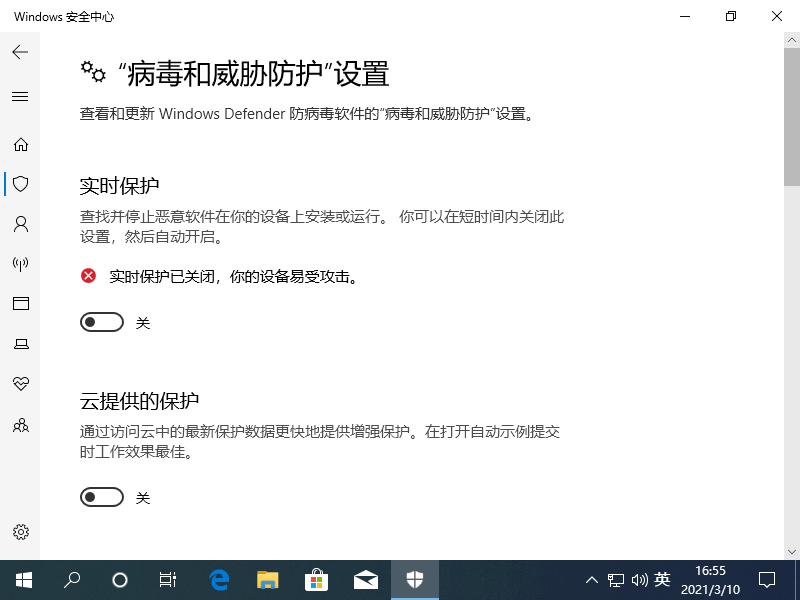This screenshot has height=600, width=800.
Task: Open Account protection person icon
Action: tap(20, 224)
